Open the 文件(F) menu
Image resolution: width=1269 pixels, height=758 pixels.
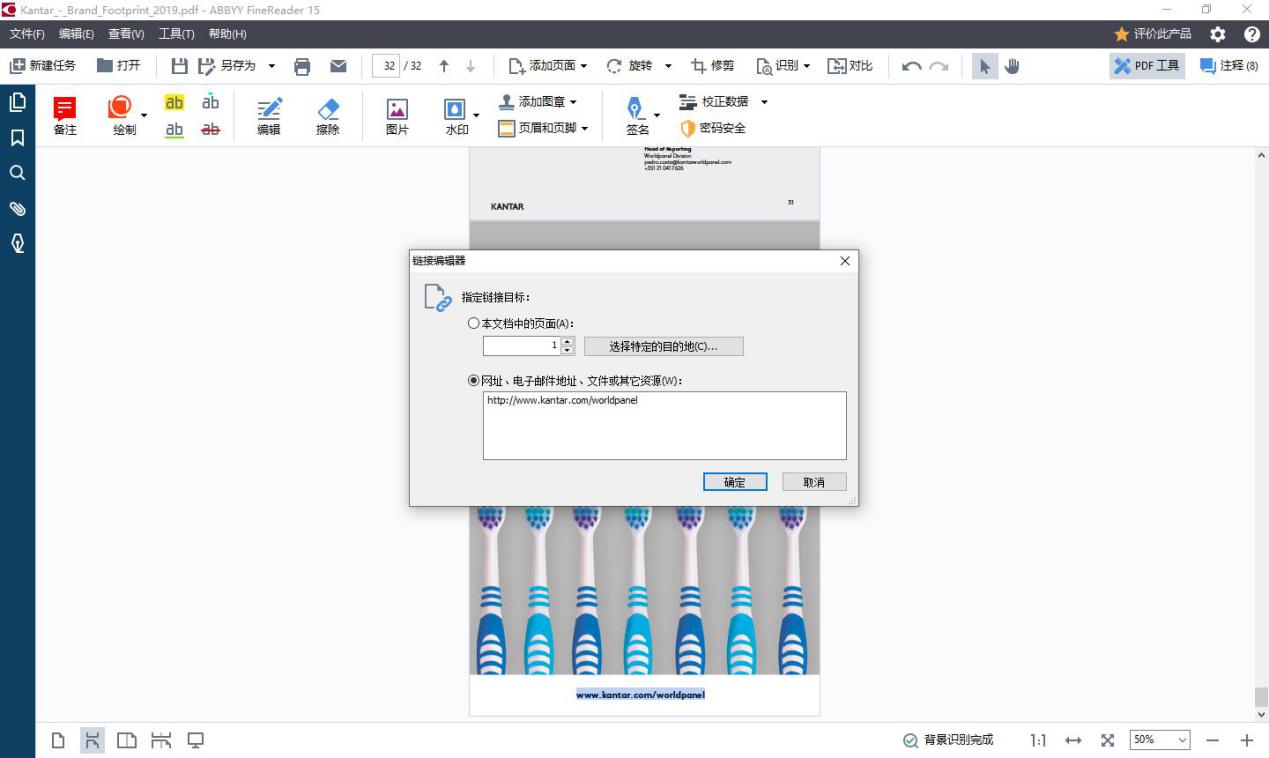click(x=27, y=34)
